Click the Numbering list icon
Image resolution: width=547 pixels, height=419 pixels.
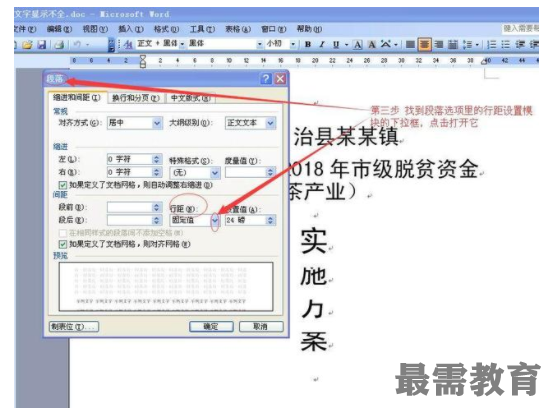point(492,45)
